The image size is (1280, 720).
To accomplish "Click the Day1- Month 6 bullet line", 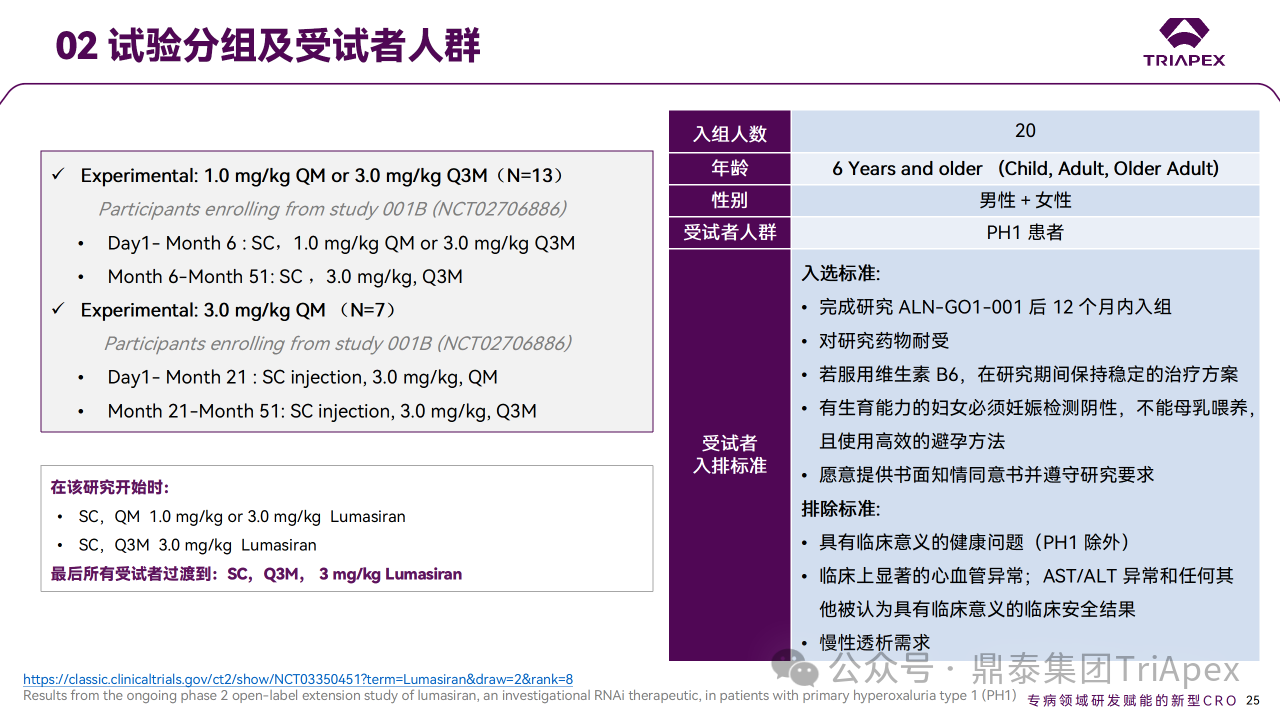I will 340,243.
